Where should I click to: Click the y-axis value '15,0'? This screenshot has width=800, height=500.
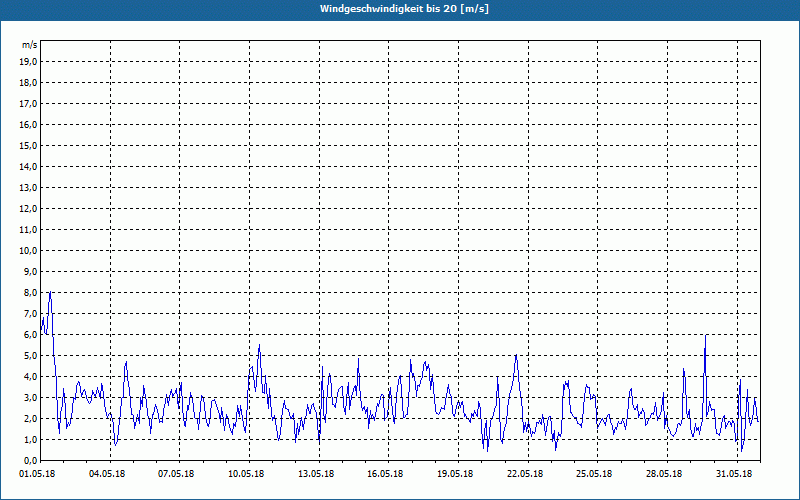28,145
